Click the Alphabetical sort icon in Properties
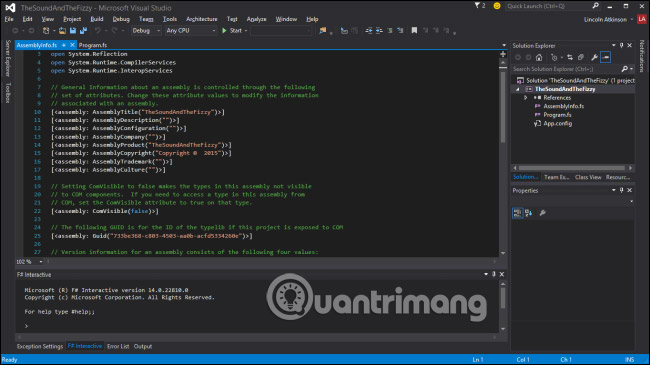This screenshot has height=365, width=650. [x=529, y=213]
